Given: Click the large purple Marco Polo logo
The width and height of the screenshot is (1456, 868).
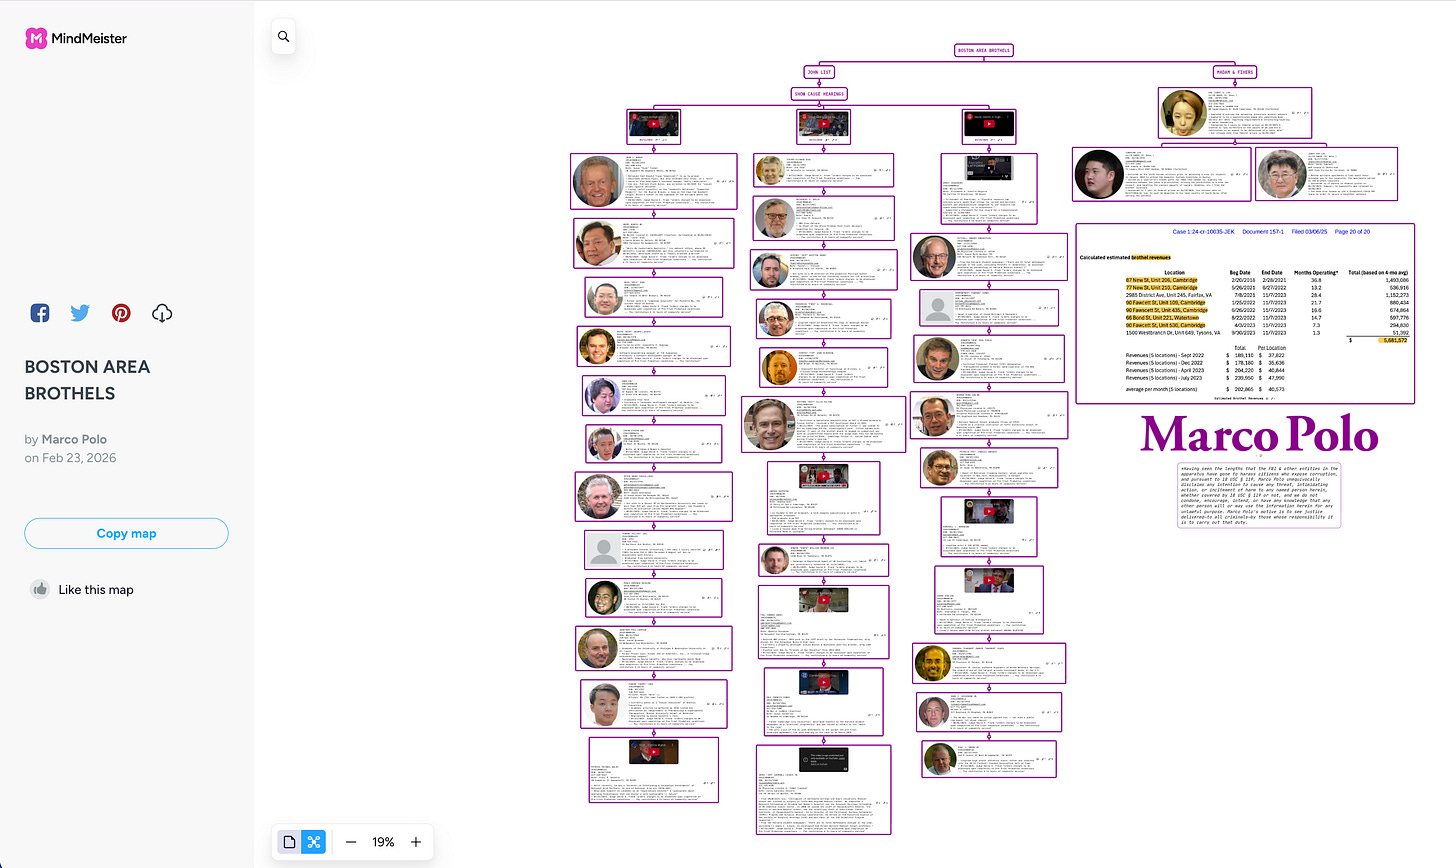Looking at the screenshot, I should pyautogui.click(x=1260, y=433).
